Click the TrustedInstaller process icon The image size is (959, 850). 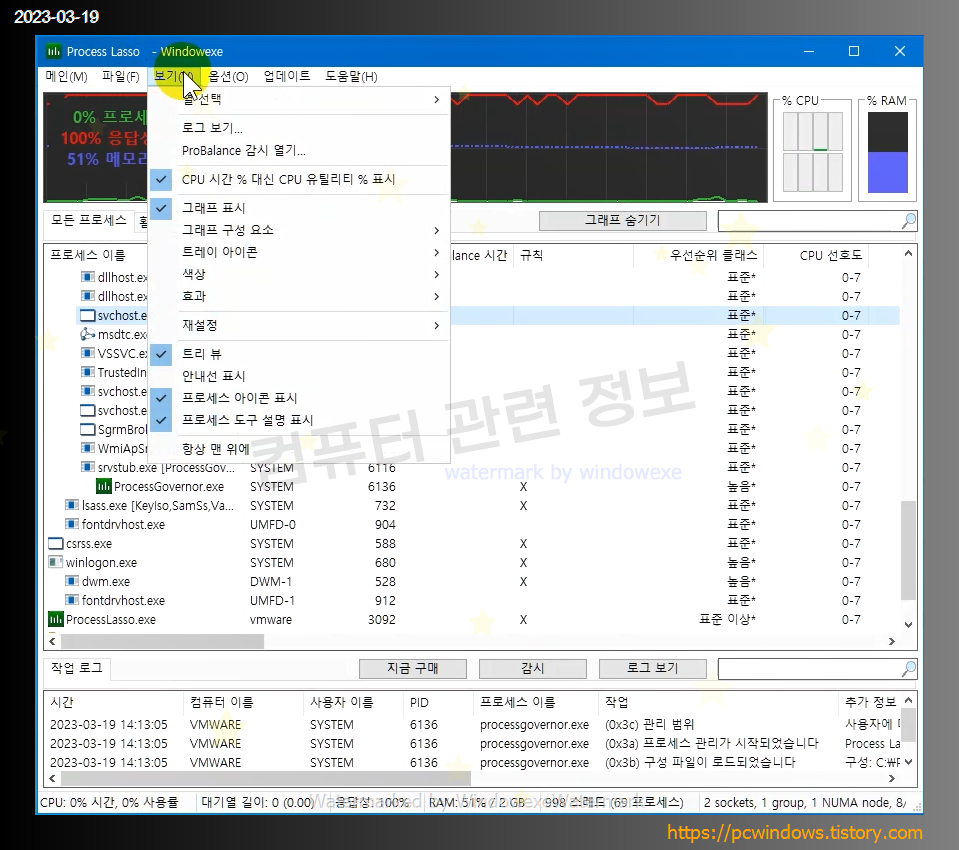click(87, 372)
